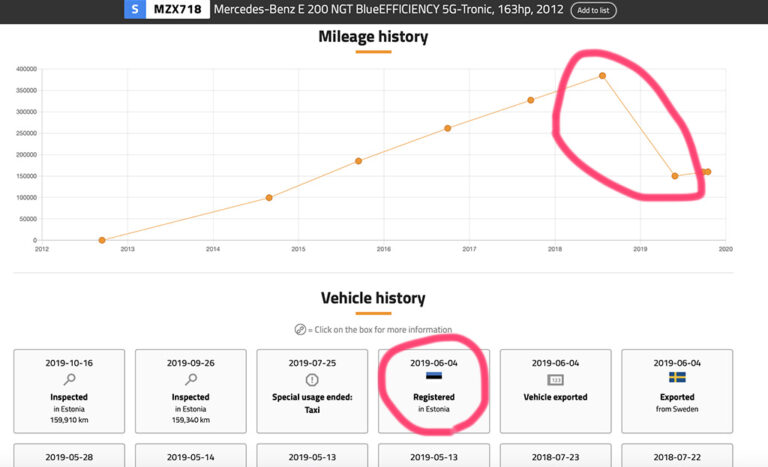
Task: Click the Mercedes-Benz E 200 NGT title text
Action: click(x=388, y=9)
